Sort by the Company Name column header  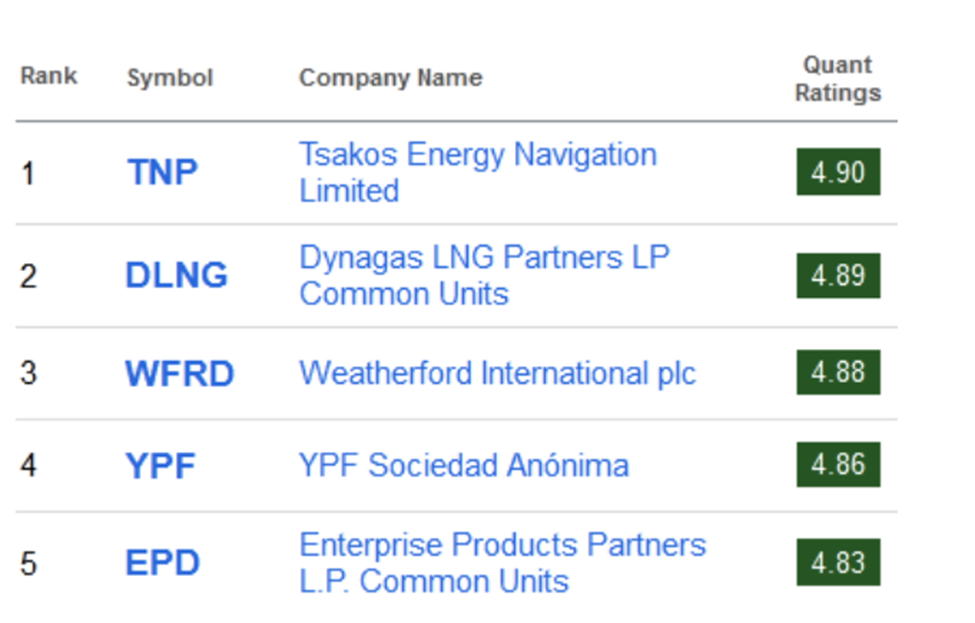click(390, 78)
